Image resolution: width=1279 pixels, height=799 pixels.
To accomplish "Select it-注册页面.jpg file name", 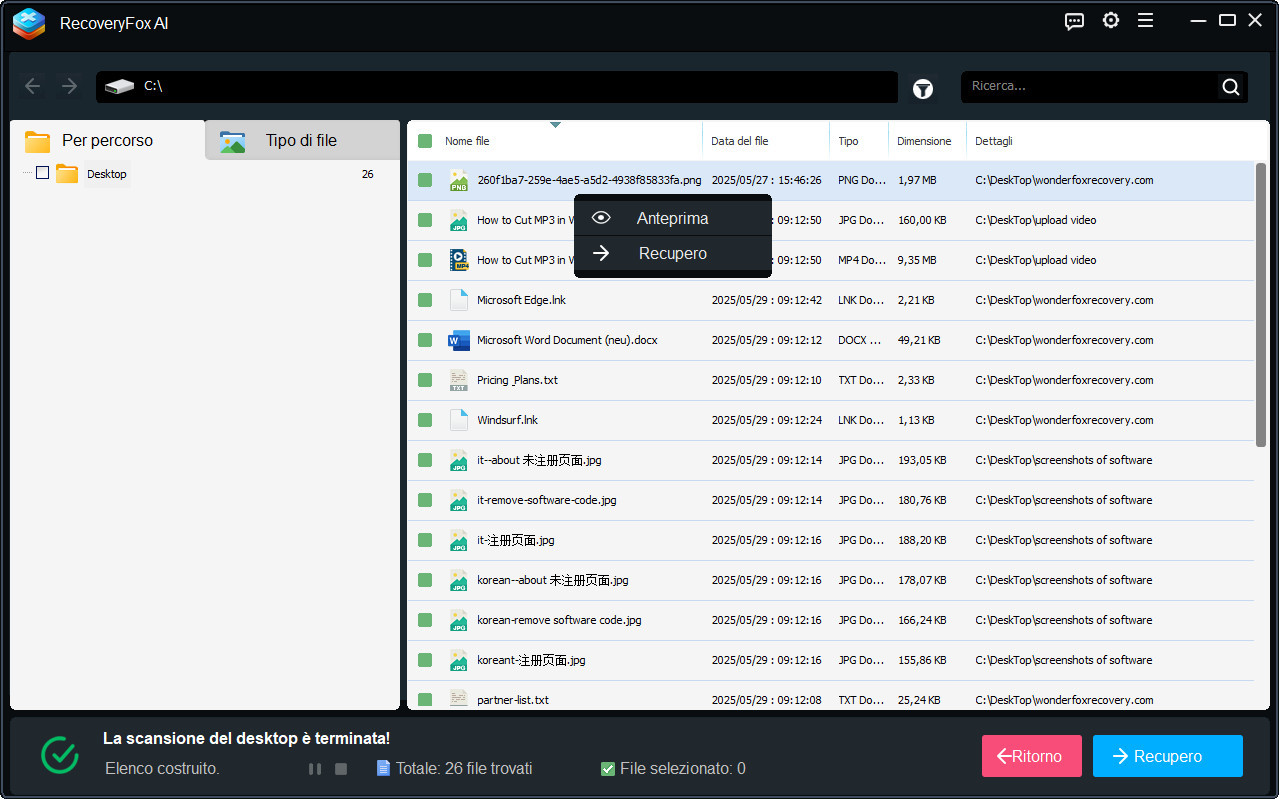I will pyautogui.click(x=516, y=540).
